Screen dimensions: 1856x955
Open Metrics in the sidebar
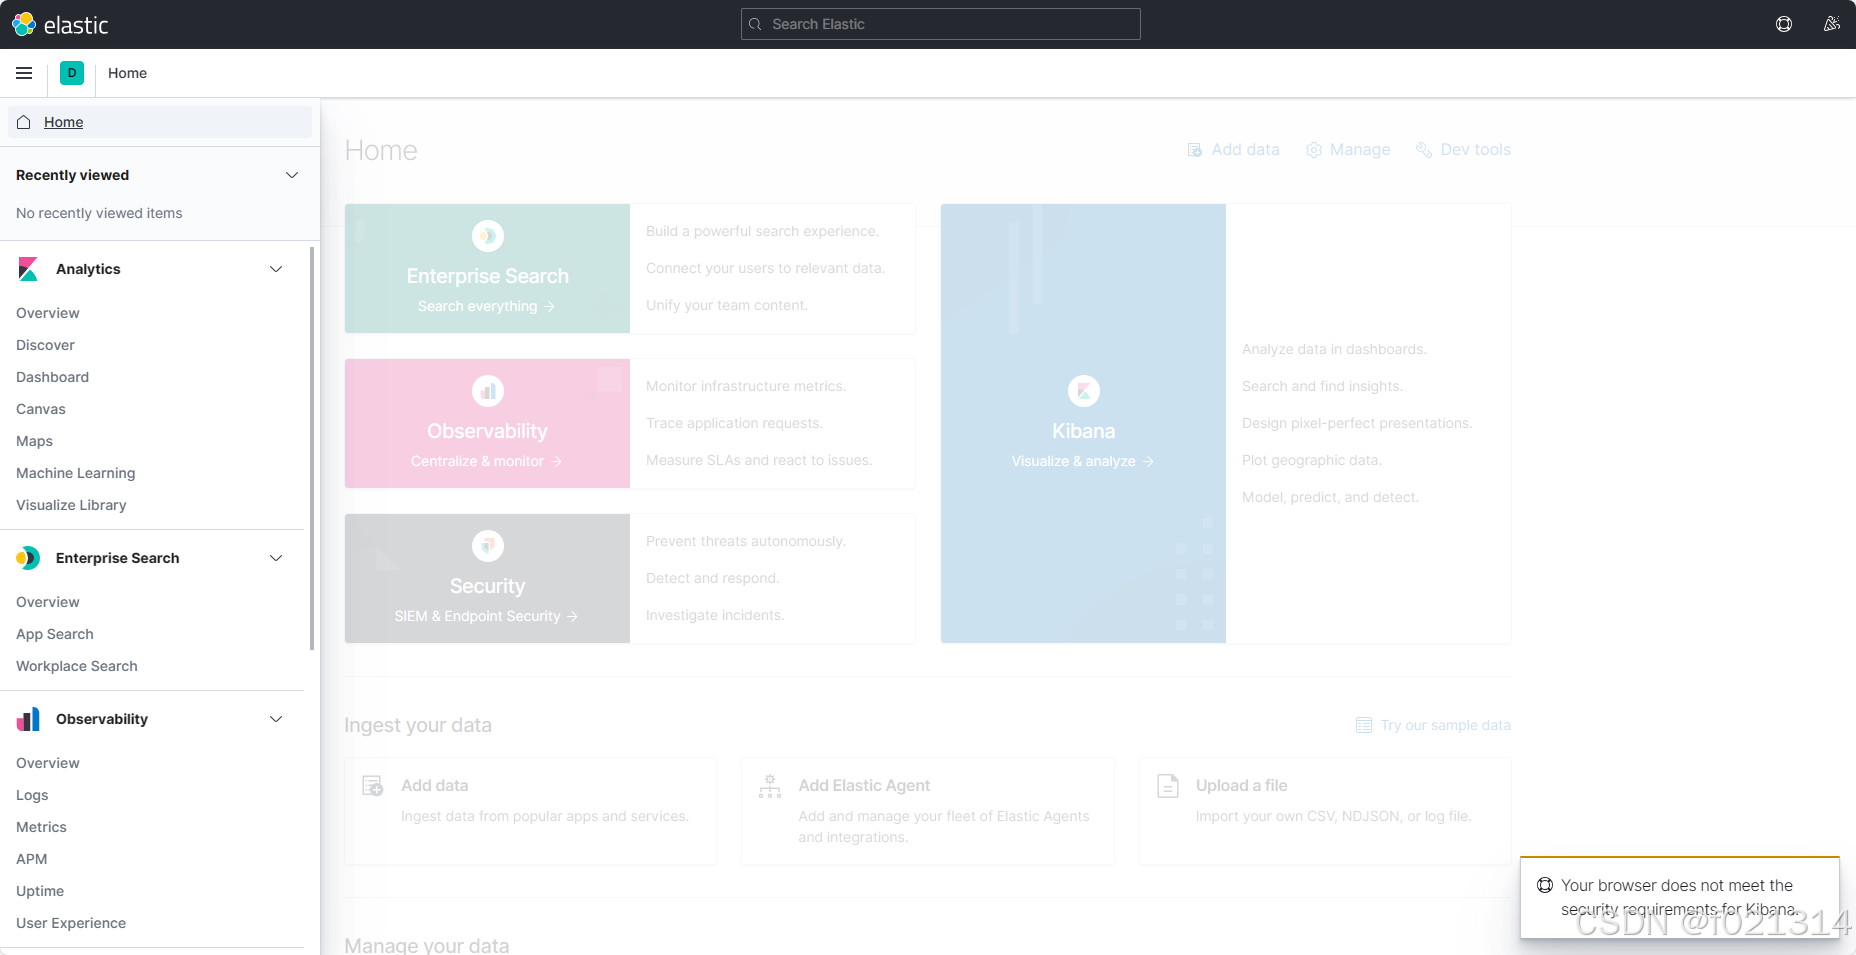(41, 827)
